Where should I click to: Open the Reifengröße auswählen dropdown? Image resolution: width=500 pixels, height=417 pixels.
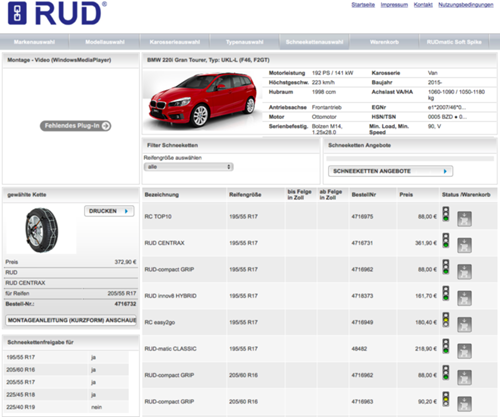[188, 167]
